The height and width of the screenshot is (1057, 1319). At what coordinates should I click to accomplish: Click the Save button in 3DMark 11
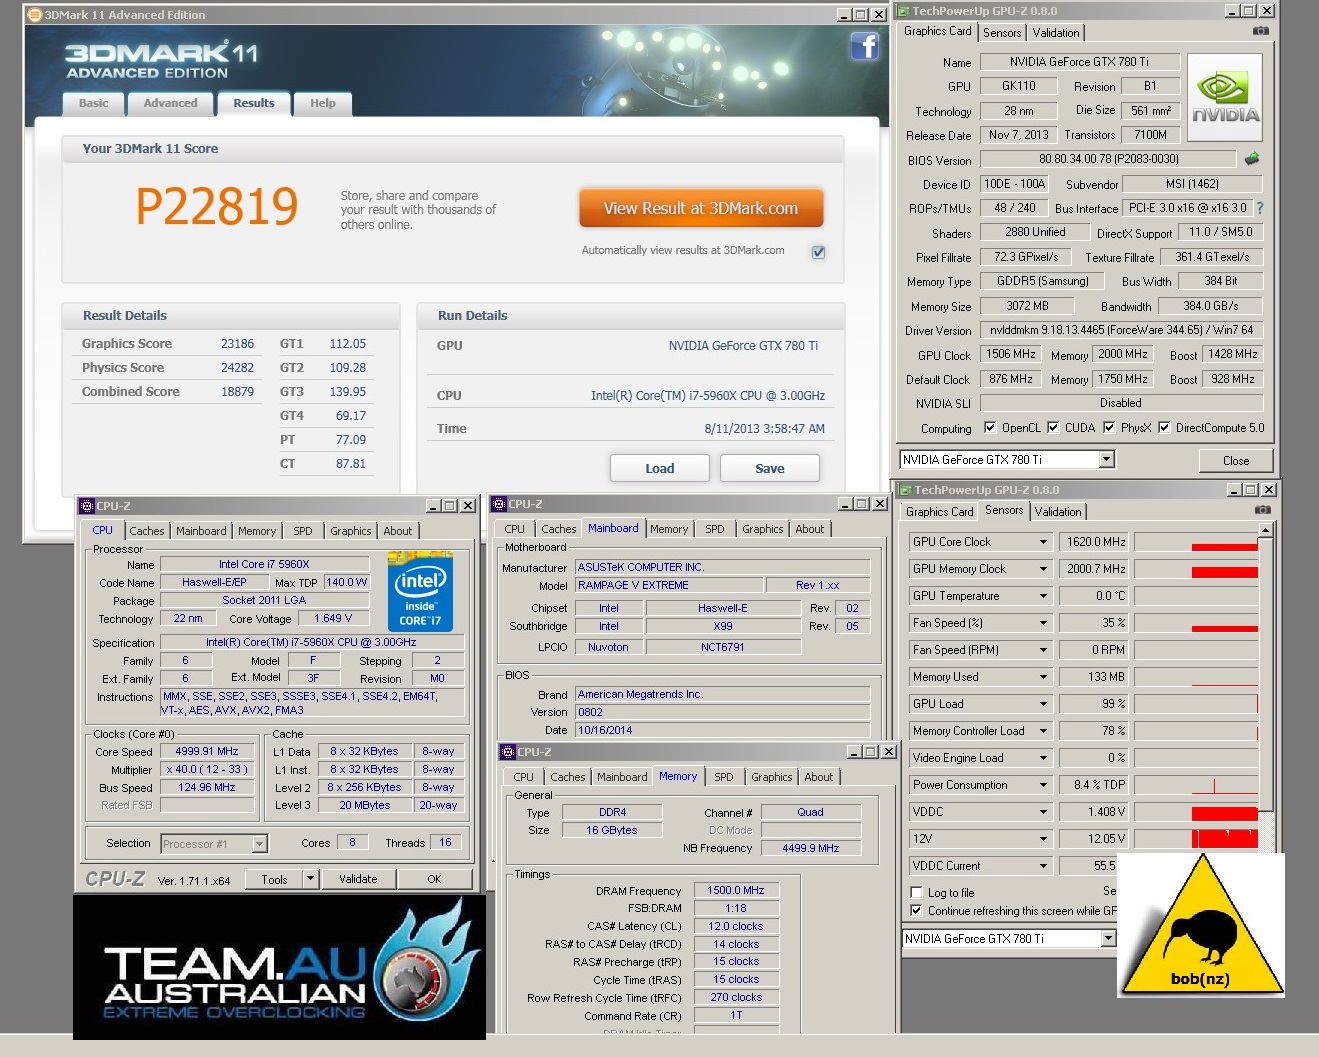coord(770,468)
